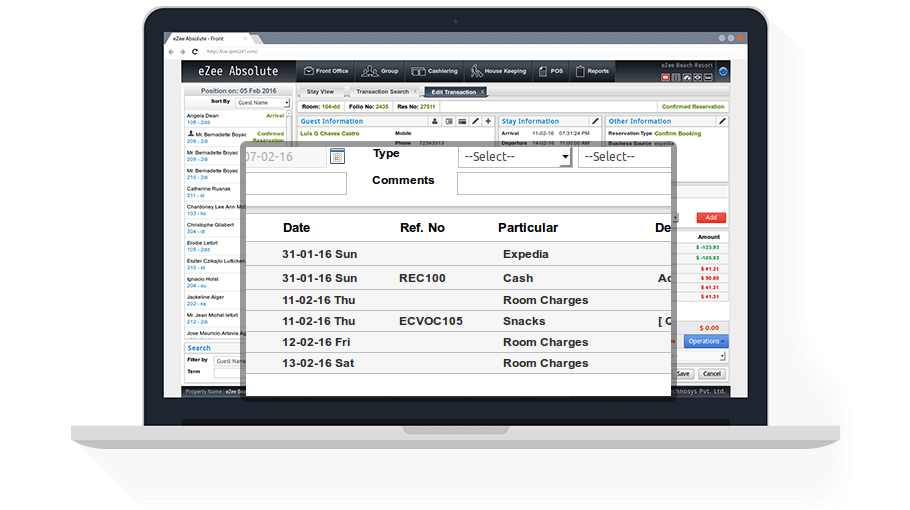Click the date field showing 07-02-16
The image size is (910, 510).
click(286, 157)
